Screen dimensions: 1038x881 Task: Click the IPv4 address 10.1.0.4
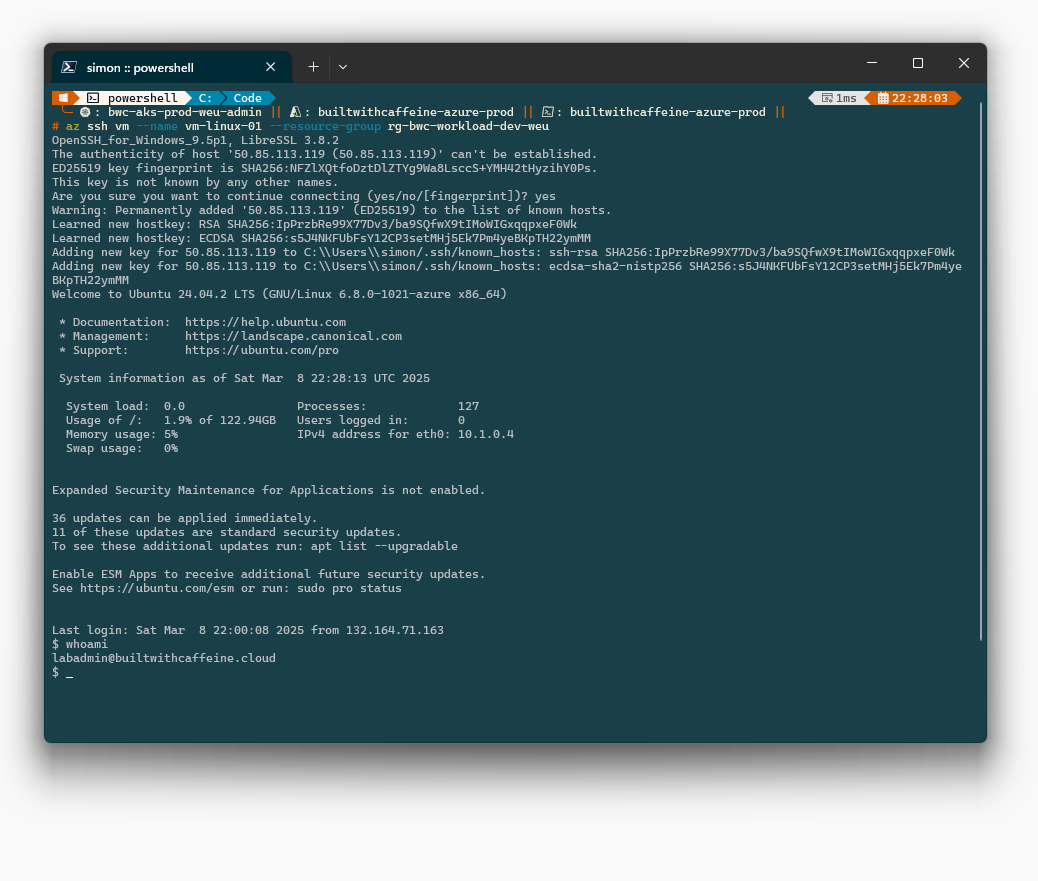click(x=485, y=434)
